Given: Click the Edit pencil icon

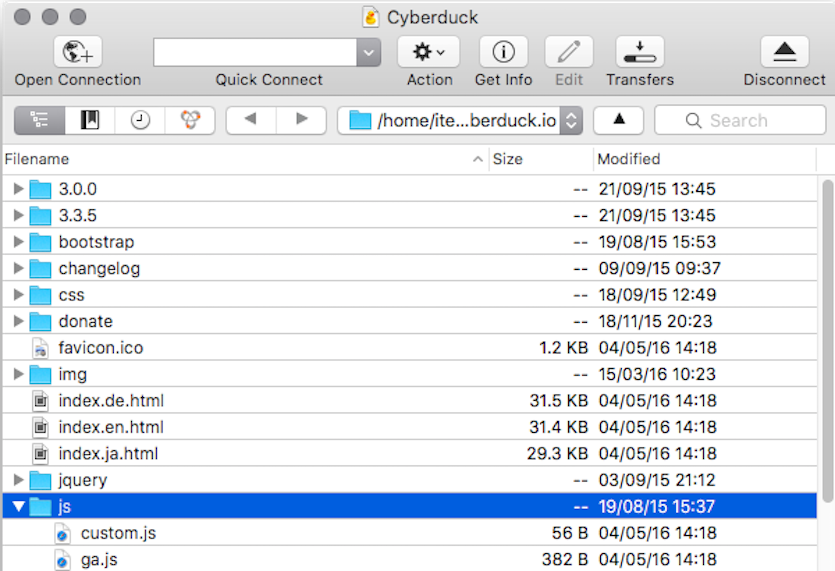Looking at the screenshot, I should click(569, 52).
